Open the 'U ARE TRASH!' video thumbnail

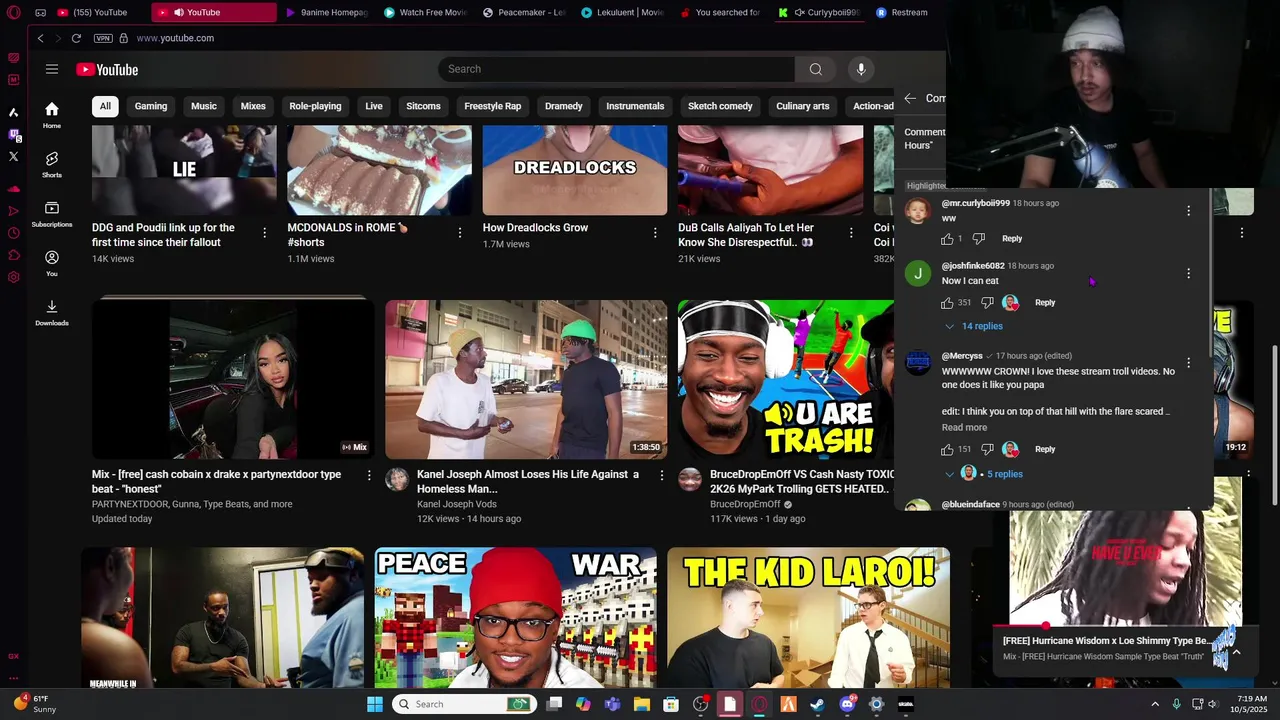[x=786, y=379]
